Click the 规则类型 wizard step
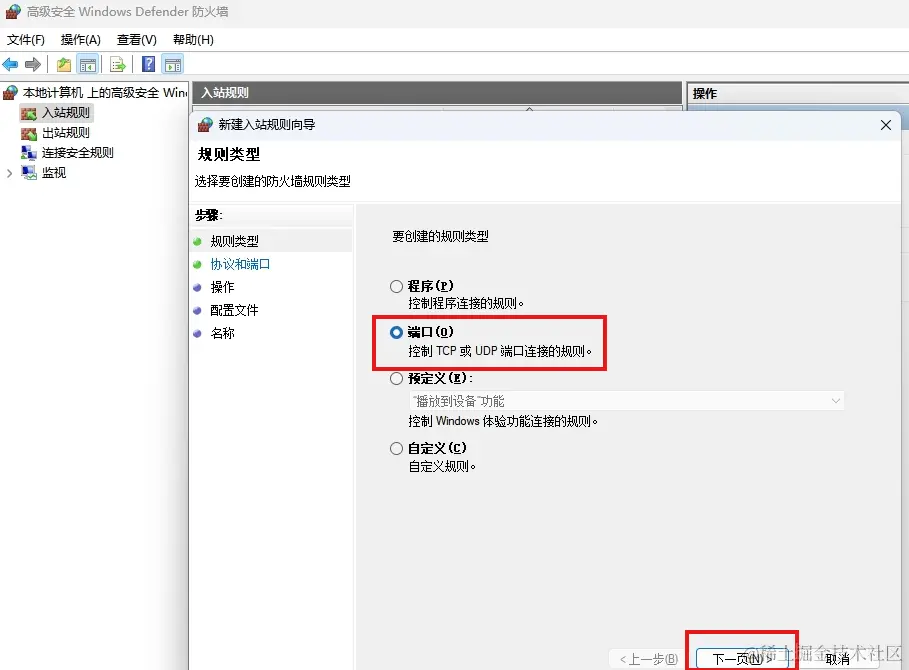The width and height of the screenshot is (909, 670). pos(234,241)
